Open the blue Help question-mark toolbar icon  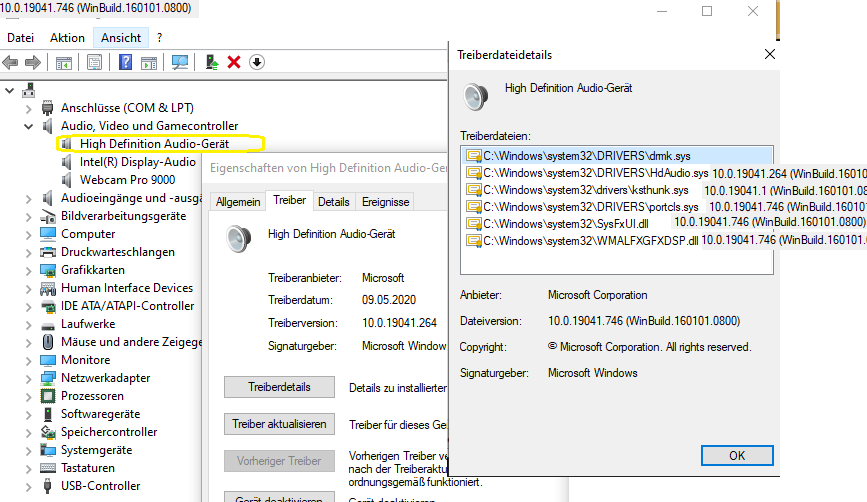click(x=126, y=62)
